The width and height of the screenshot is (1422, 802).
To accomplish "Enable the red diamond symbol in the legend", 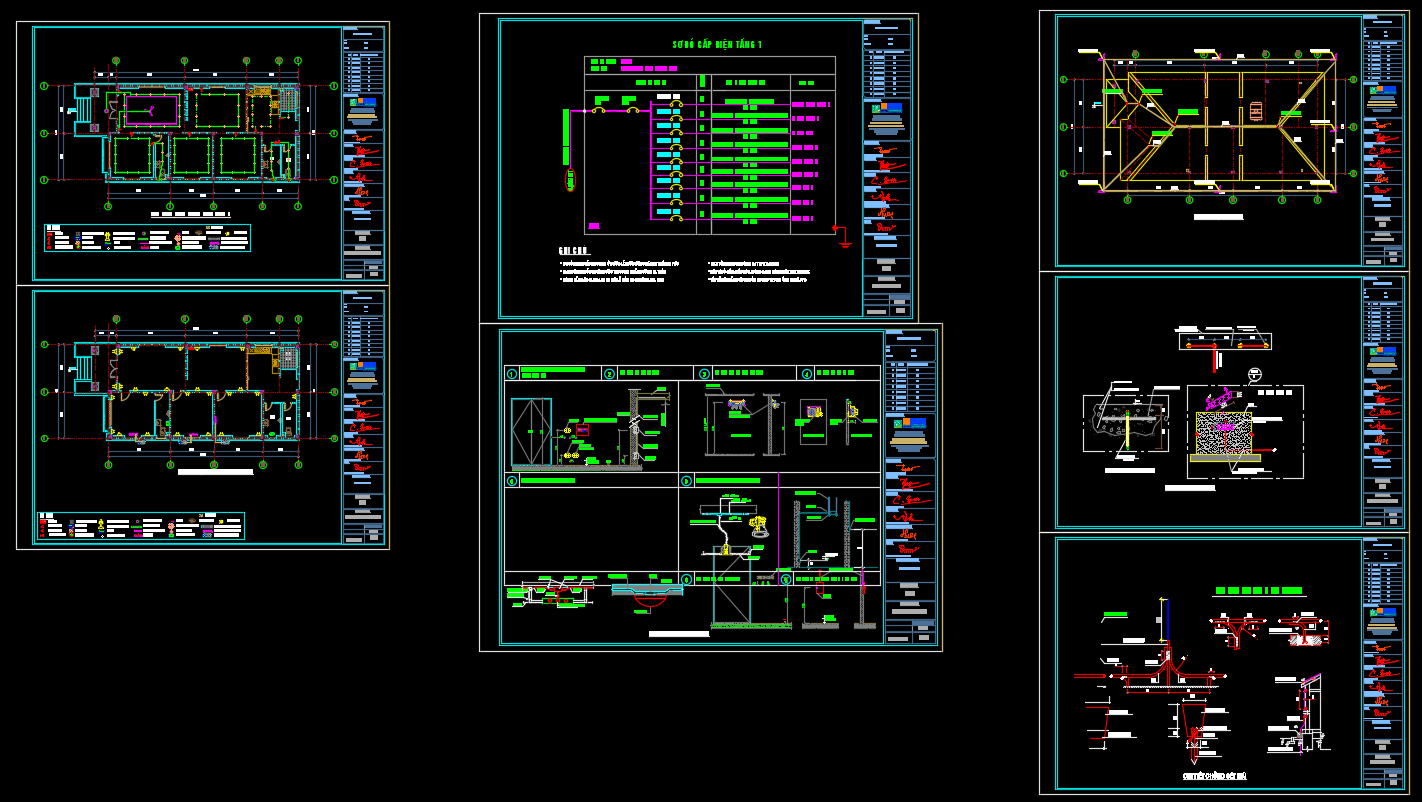I will [x=109, y=248].
